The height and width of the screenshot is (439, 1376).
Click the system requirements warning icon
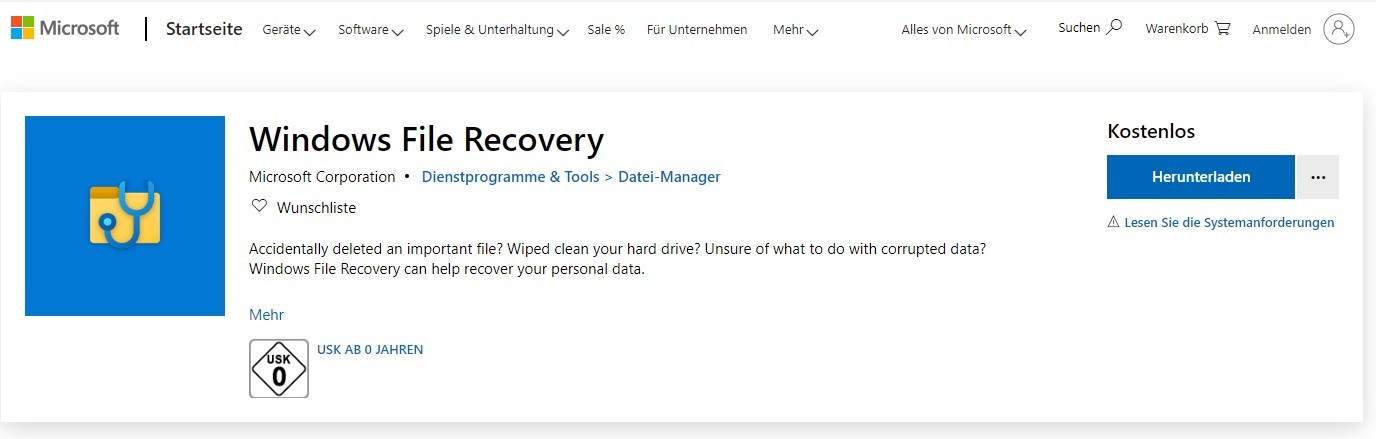[1113, 222]
